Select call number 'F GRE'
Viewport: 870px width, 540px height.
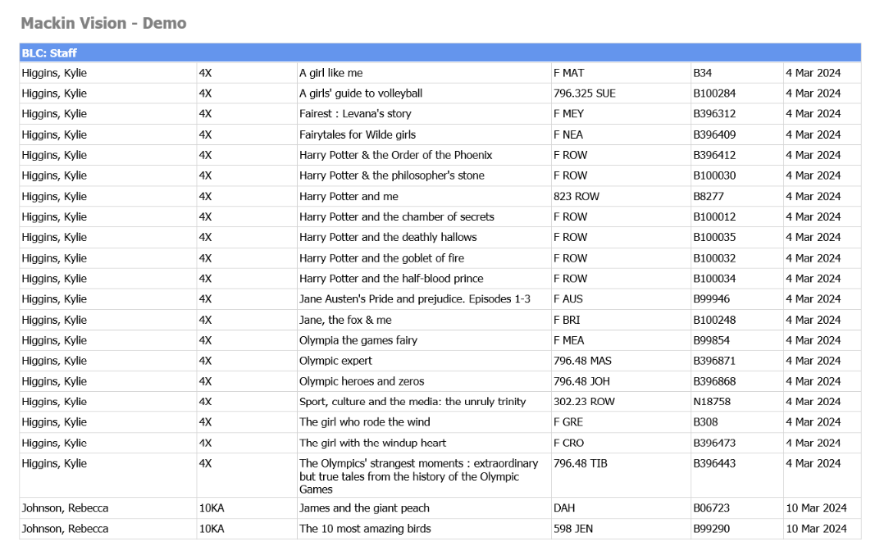[568, 422]
